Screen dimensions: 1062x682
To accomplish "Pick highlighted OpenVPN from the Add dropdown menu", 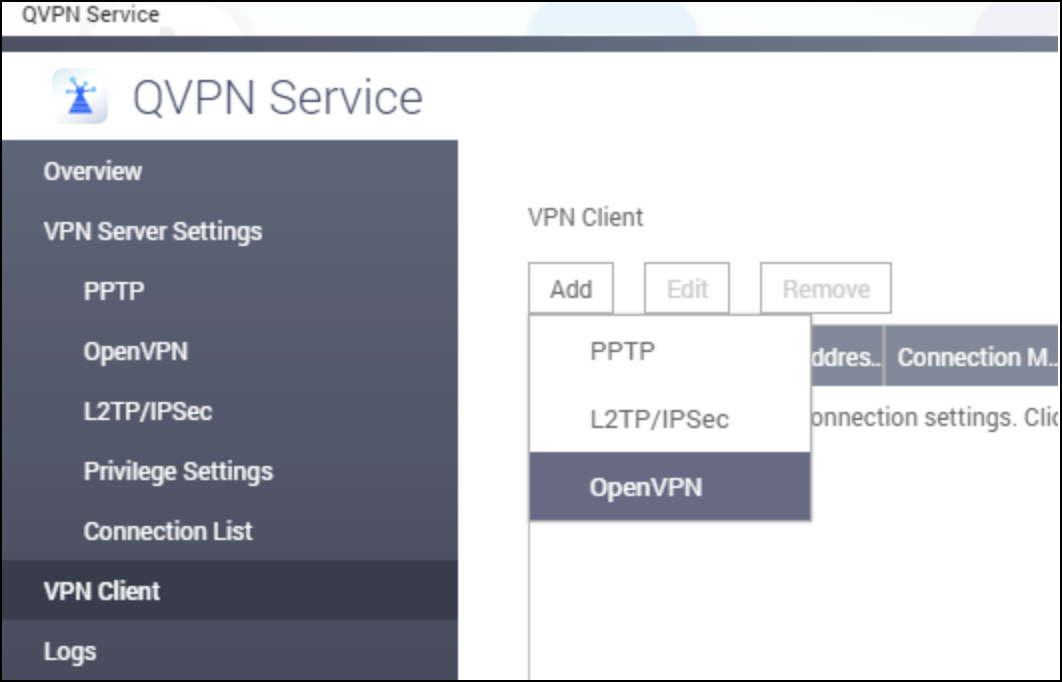I will click(646, 487).
